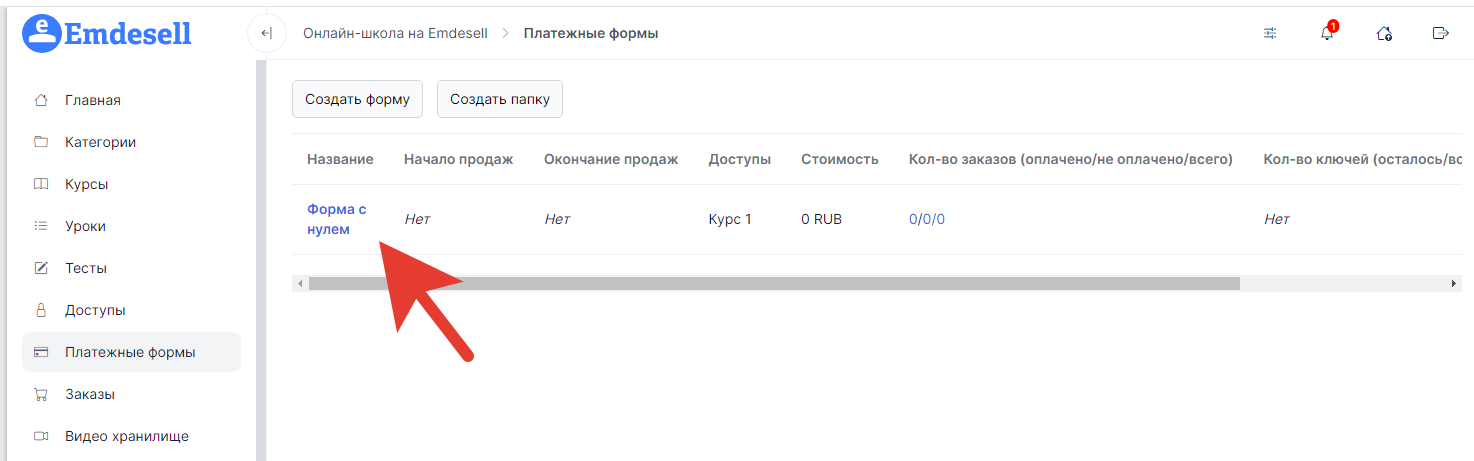The image size is (1474, 461).
Task: Open Видео хранилище section
Action: pos(126,436)
